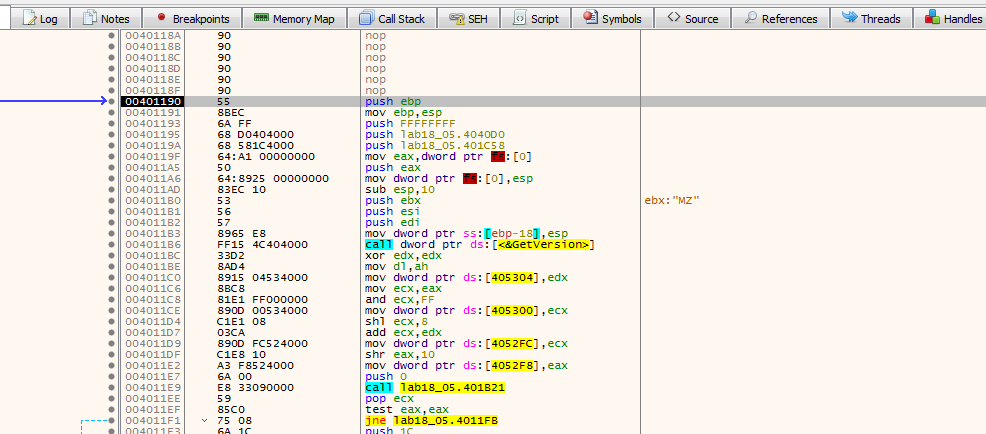Click instruction 'push lab18_05.401C58'
The height and width of the screenshot is (434, 986).
tap(435, 146)
